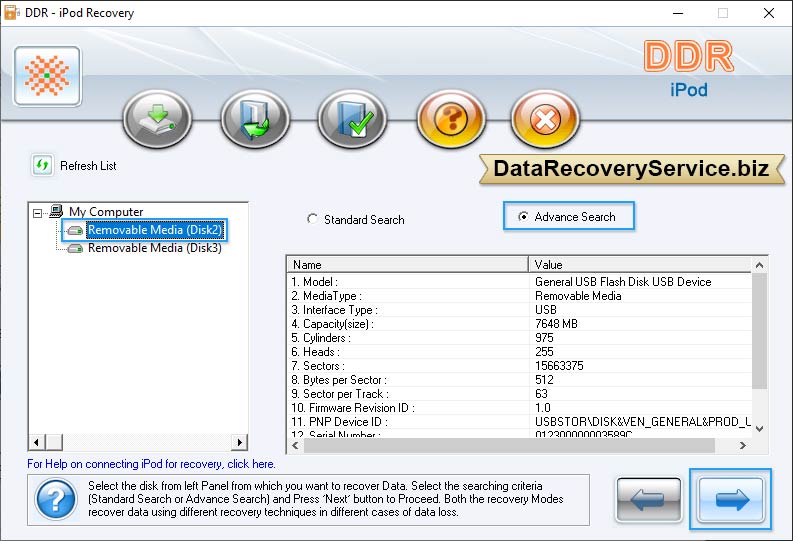Screen dimensions: 793x541
Task: Minimize the DDR iPod Recovery window
Action: 678,13
